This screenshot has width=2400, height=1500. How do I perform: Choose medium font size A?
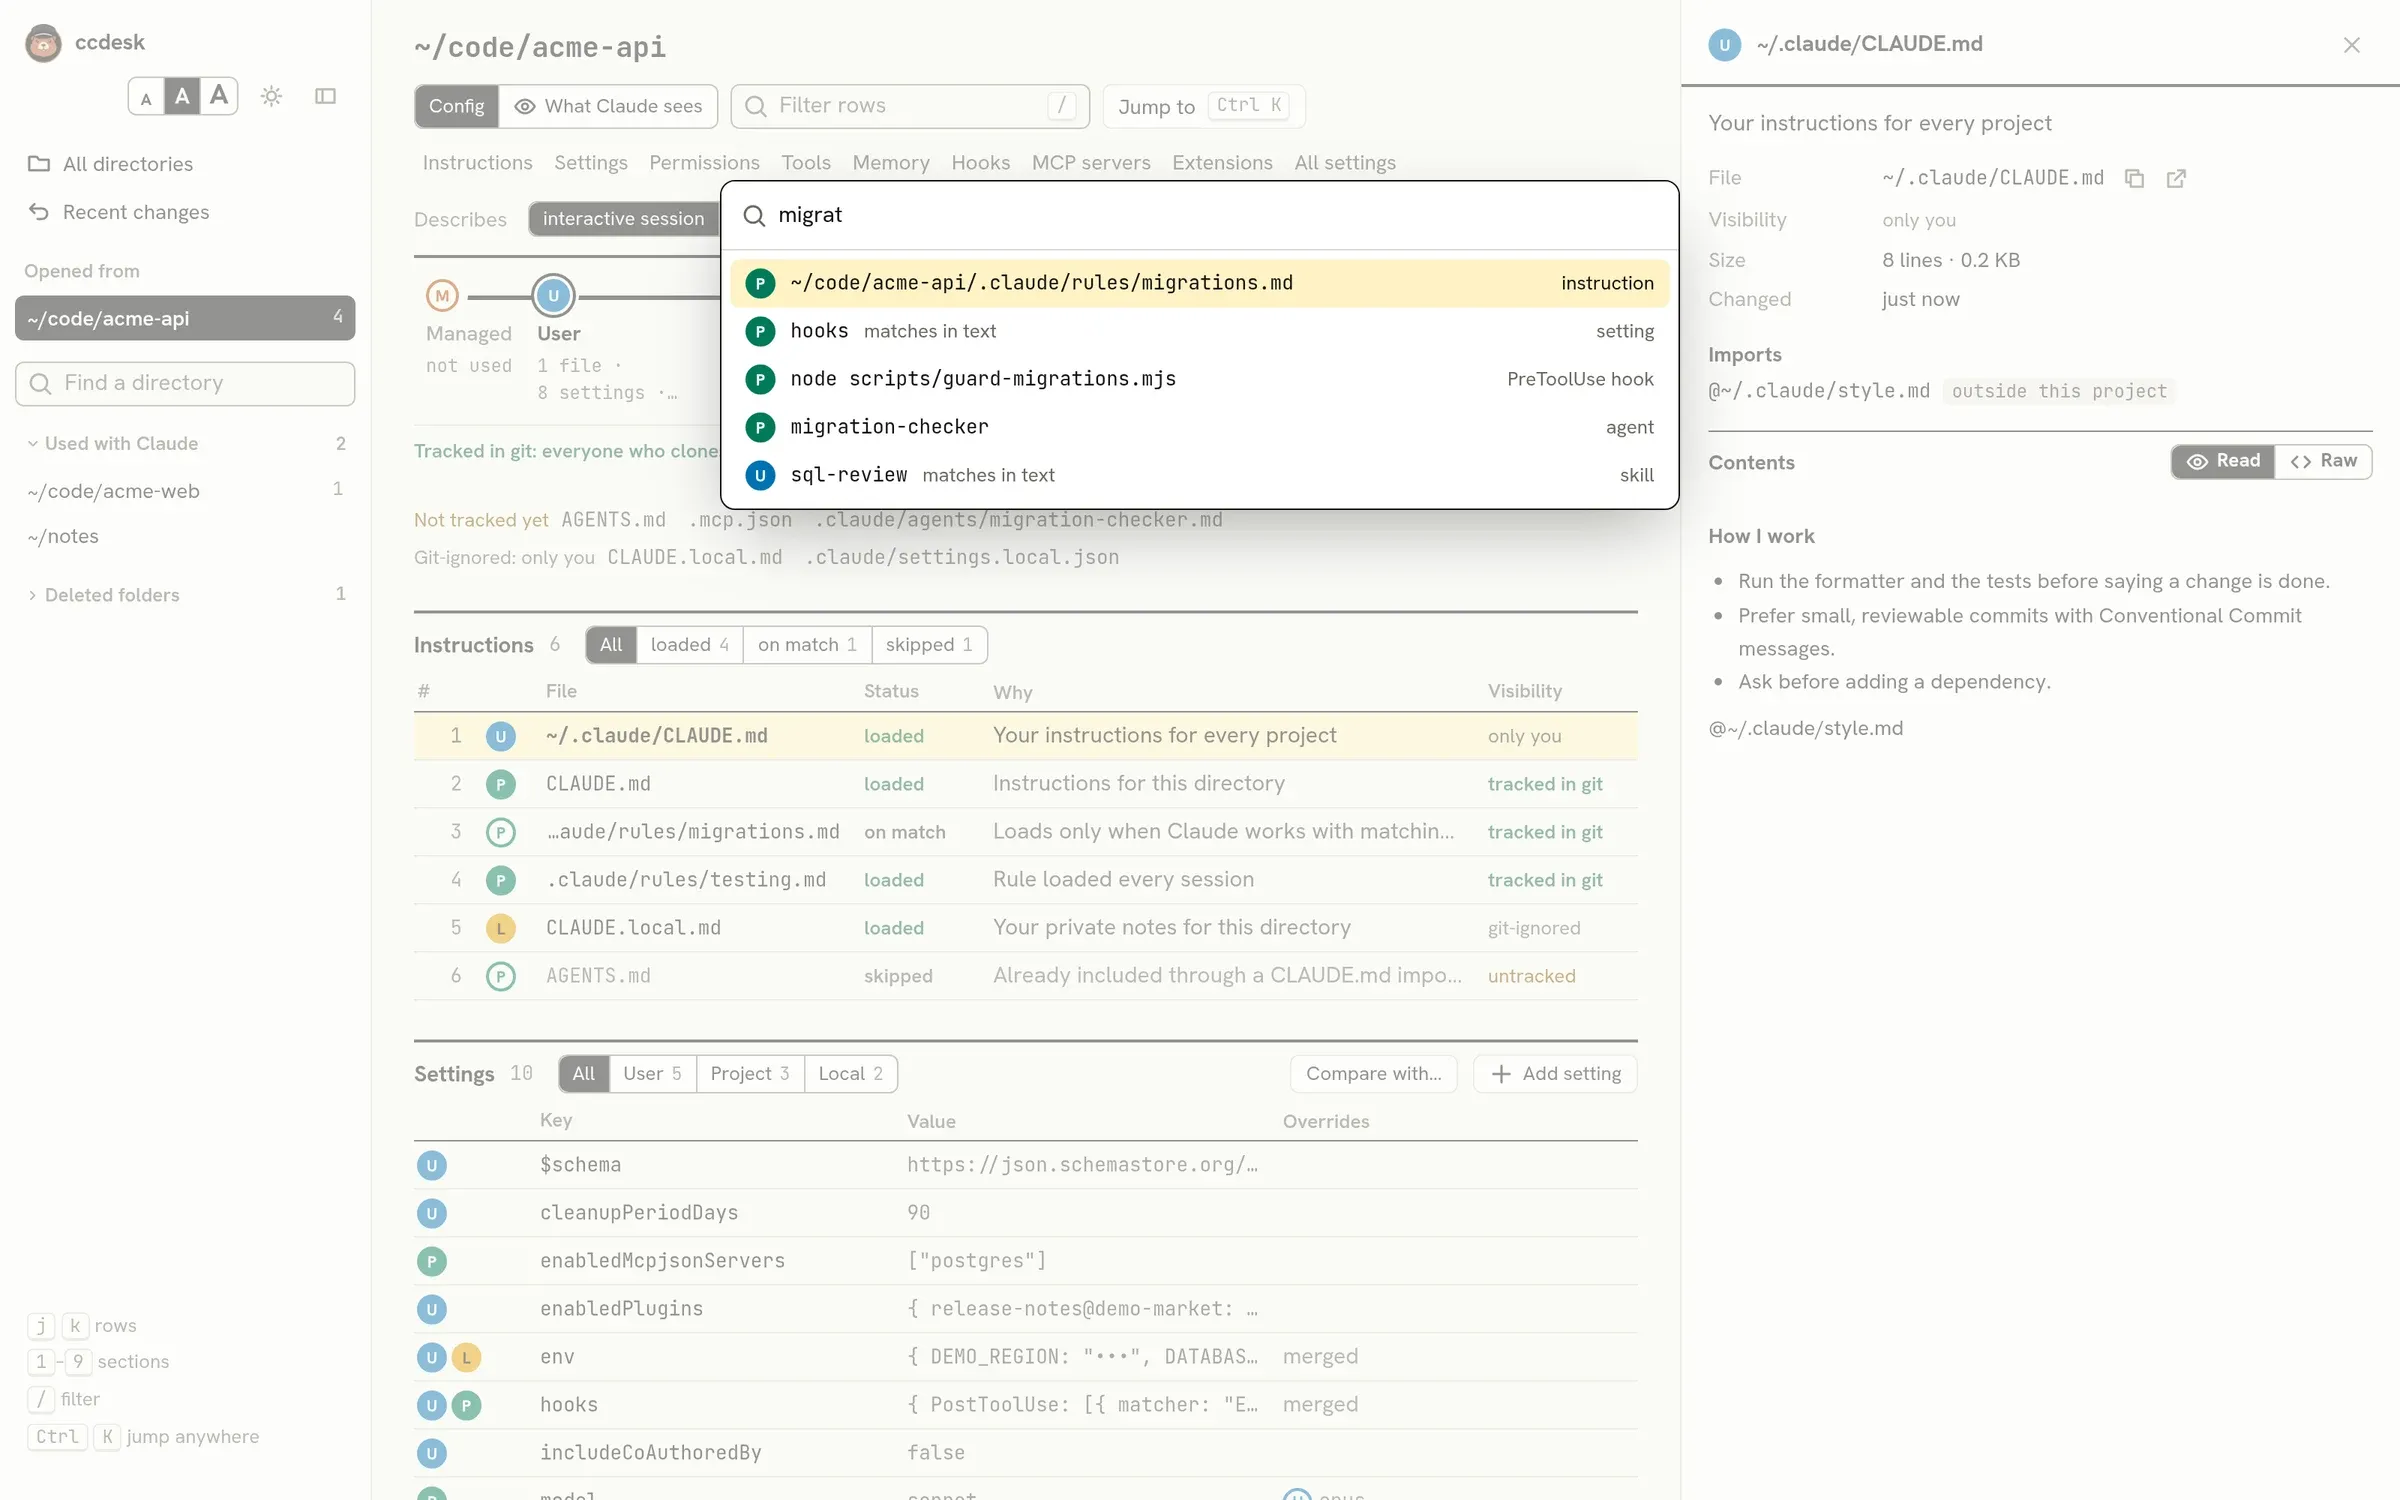[x=182, y=97]
